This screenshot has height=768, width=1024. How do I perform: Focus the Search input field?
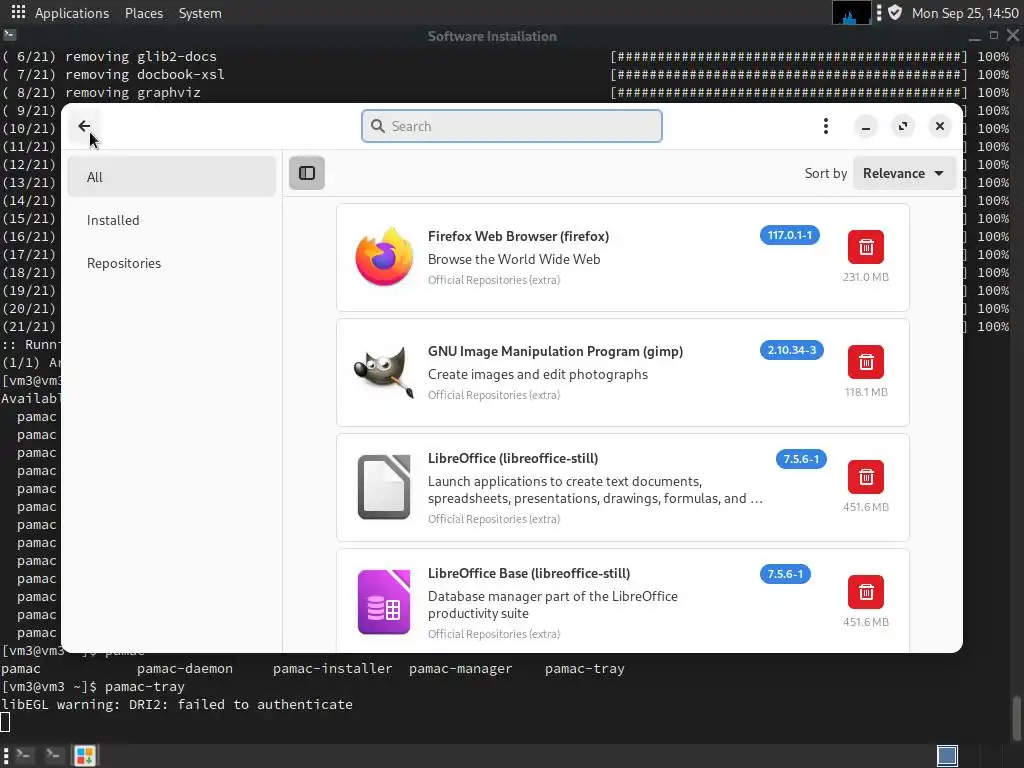(x=512, y=126)
